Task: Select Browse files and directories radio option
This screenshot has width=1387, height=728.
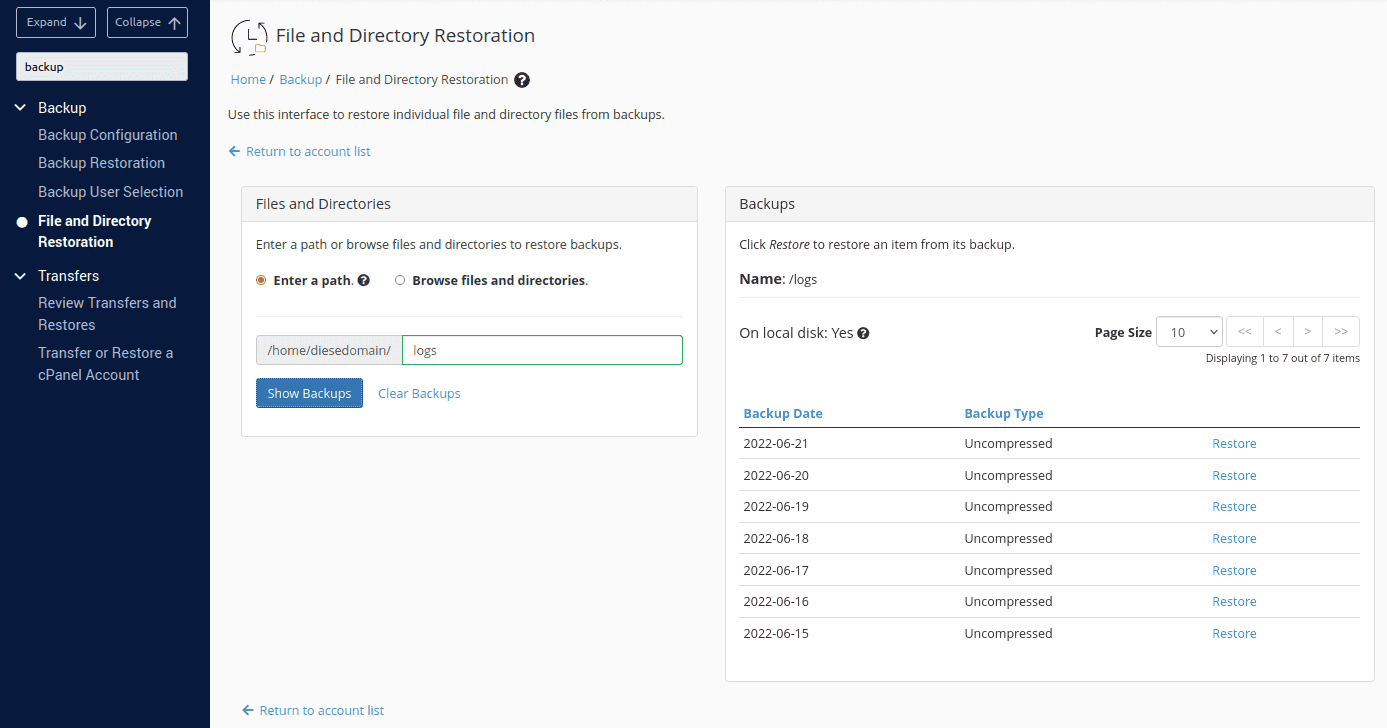Action: coord(400,281)
